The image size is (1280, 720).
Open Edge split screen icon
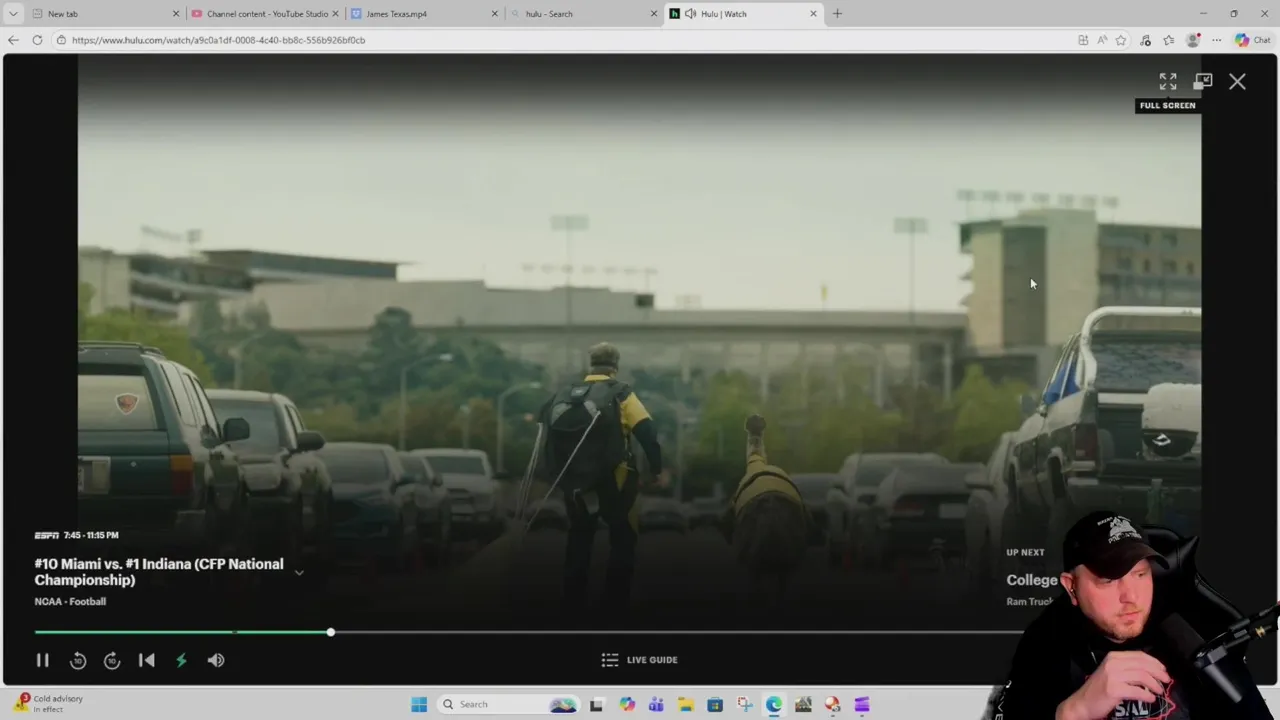(x=1083, y=40)
